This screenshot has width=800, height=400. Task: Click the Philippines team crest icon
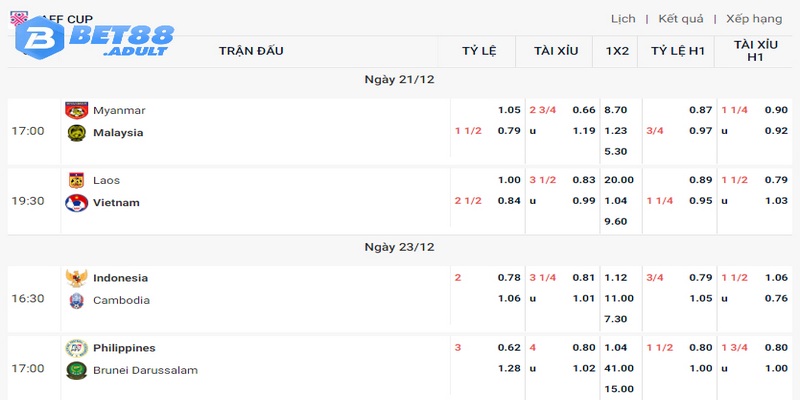(x=76, y=348)
